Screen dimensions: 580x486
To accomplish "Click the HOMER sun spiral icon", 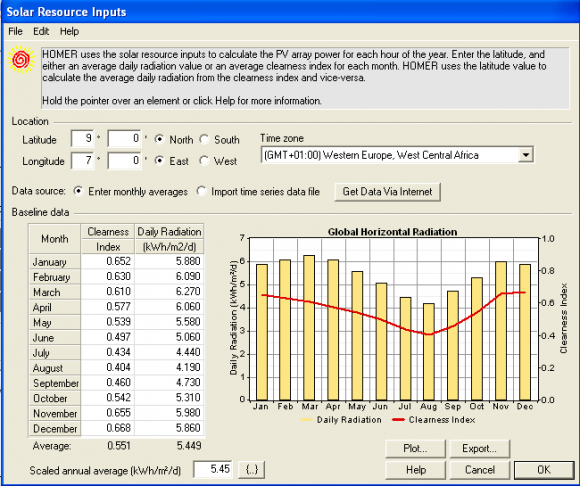I will click(x=21, y=59).
